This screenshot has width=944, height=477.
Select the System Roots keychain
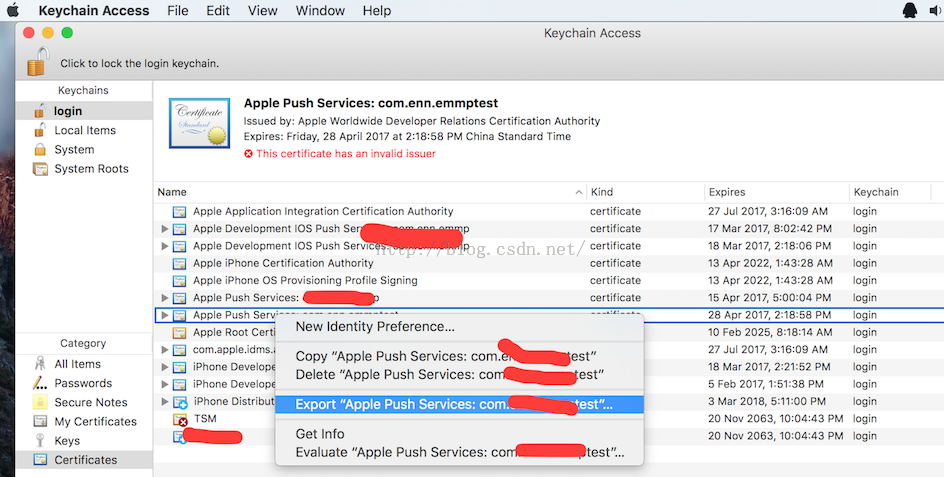click(x=91, y=169)
